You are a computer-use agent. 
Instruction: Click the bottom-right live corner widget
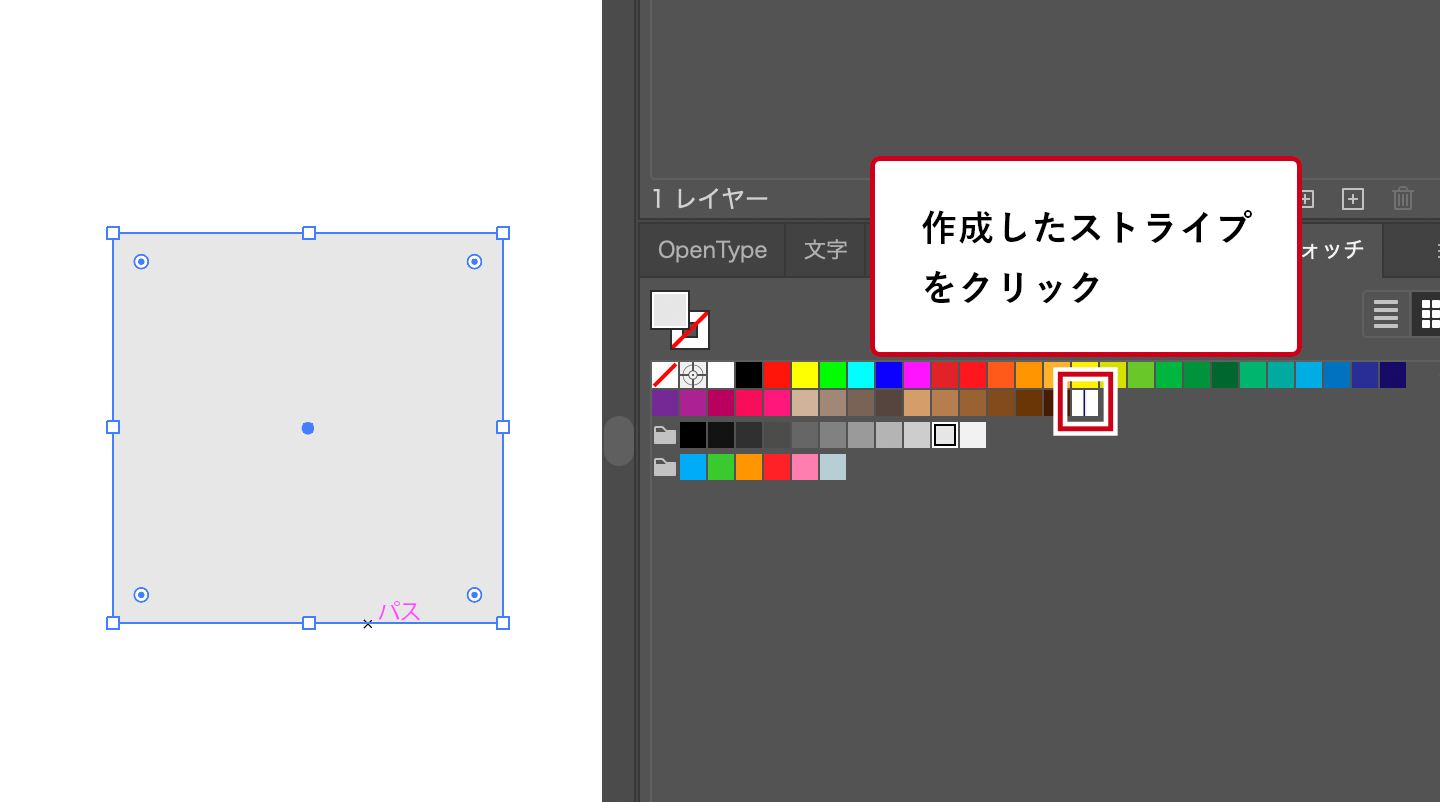click(x=475, y=595)
